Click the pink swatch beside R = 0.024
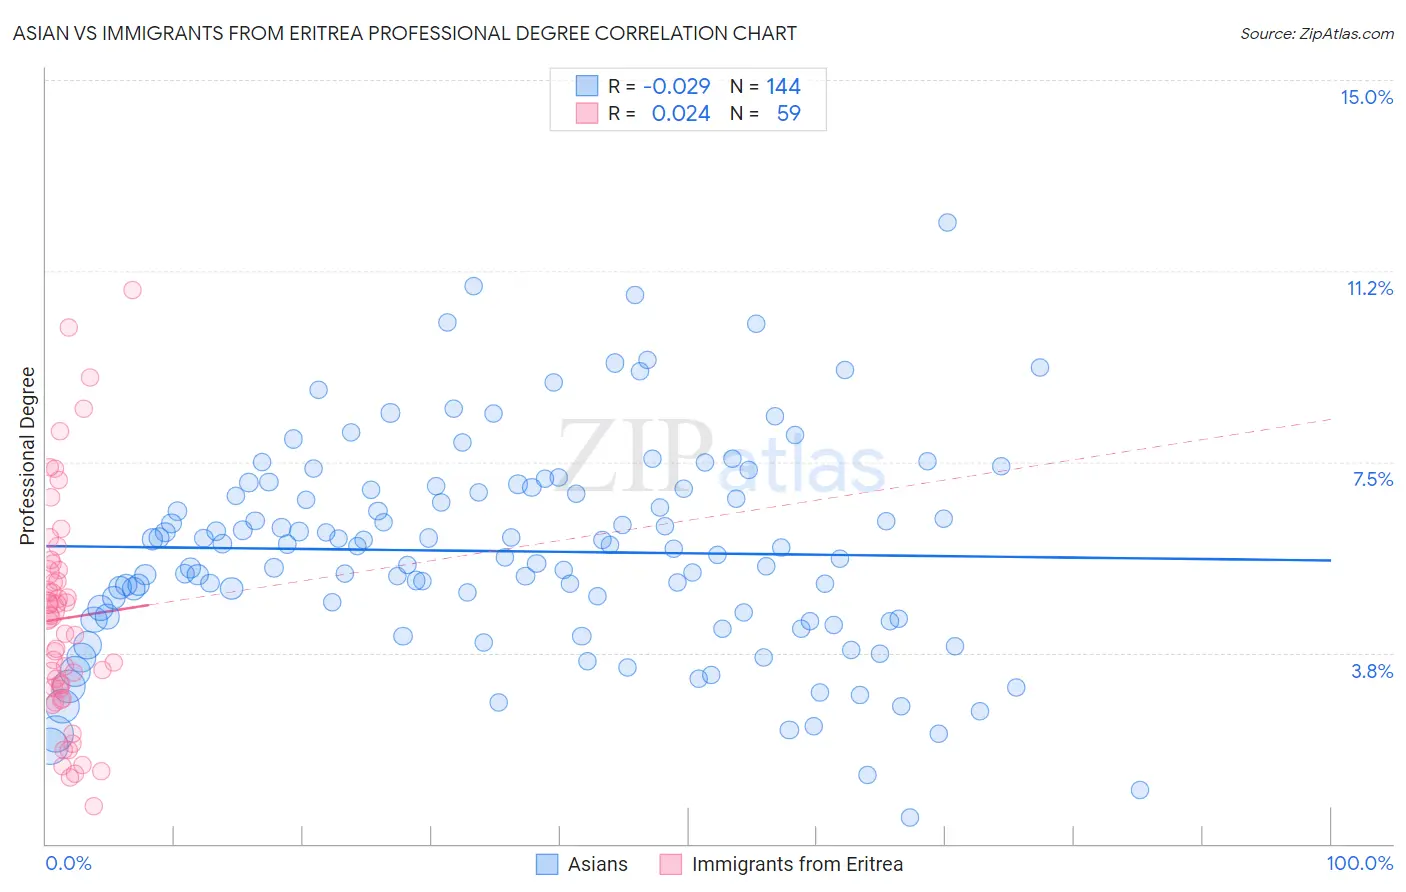 [586, 113]
